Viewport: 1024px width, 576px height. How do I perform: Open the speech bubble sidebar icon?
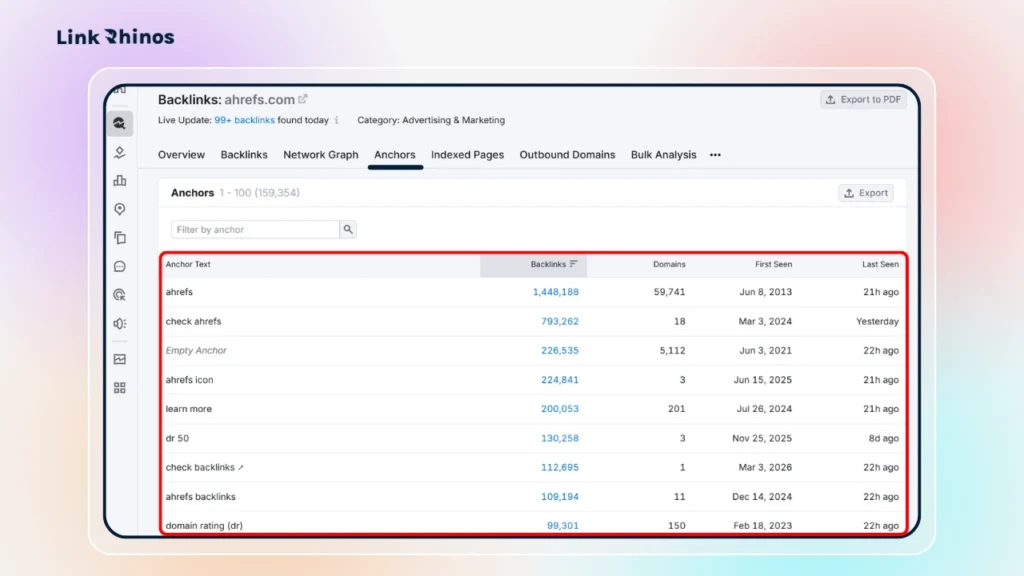tap(120, 266)
